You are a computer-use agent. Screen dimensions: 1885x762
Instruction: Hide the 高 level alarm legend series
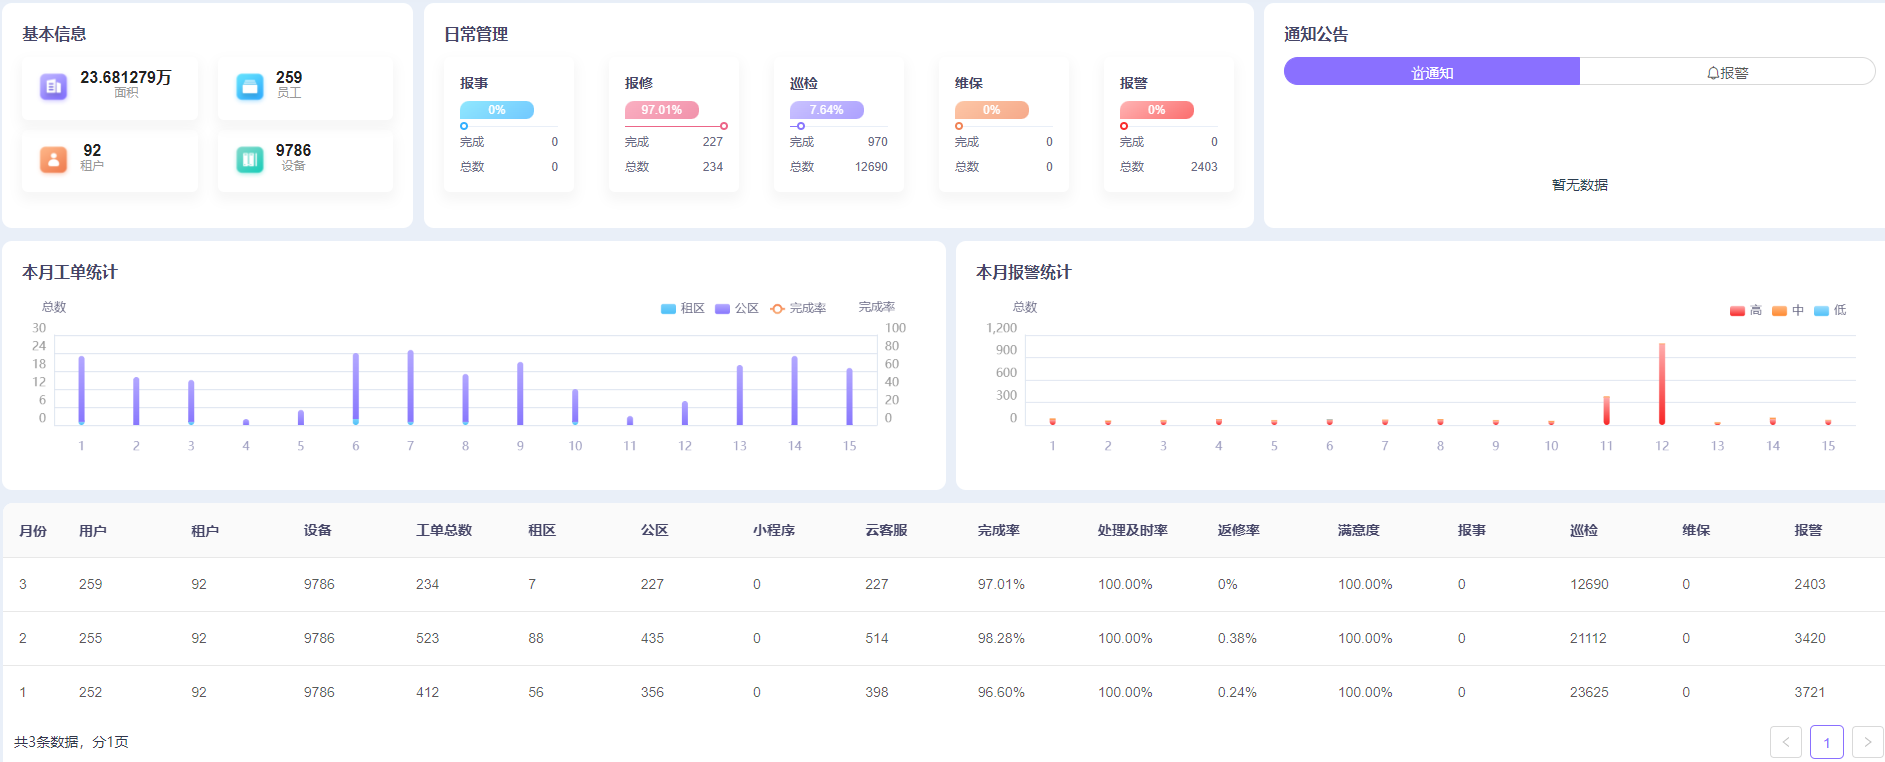point(1746,311)
